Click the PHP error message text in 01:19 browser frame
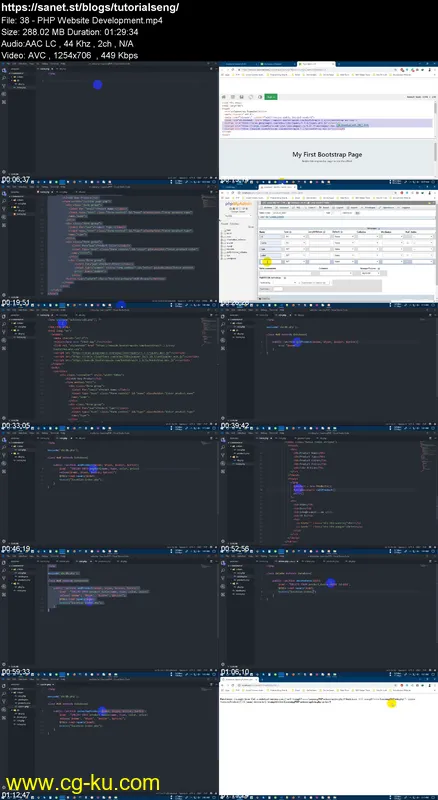438x800 pixels. coord(318,701)
